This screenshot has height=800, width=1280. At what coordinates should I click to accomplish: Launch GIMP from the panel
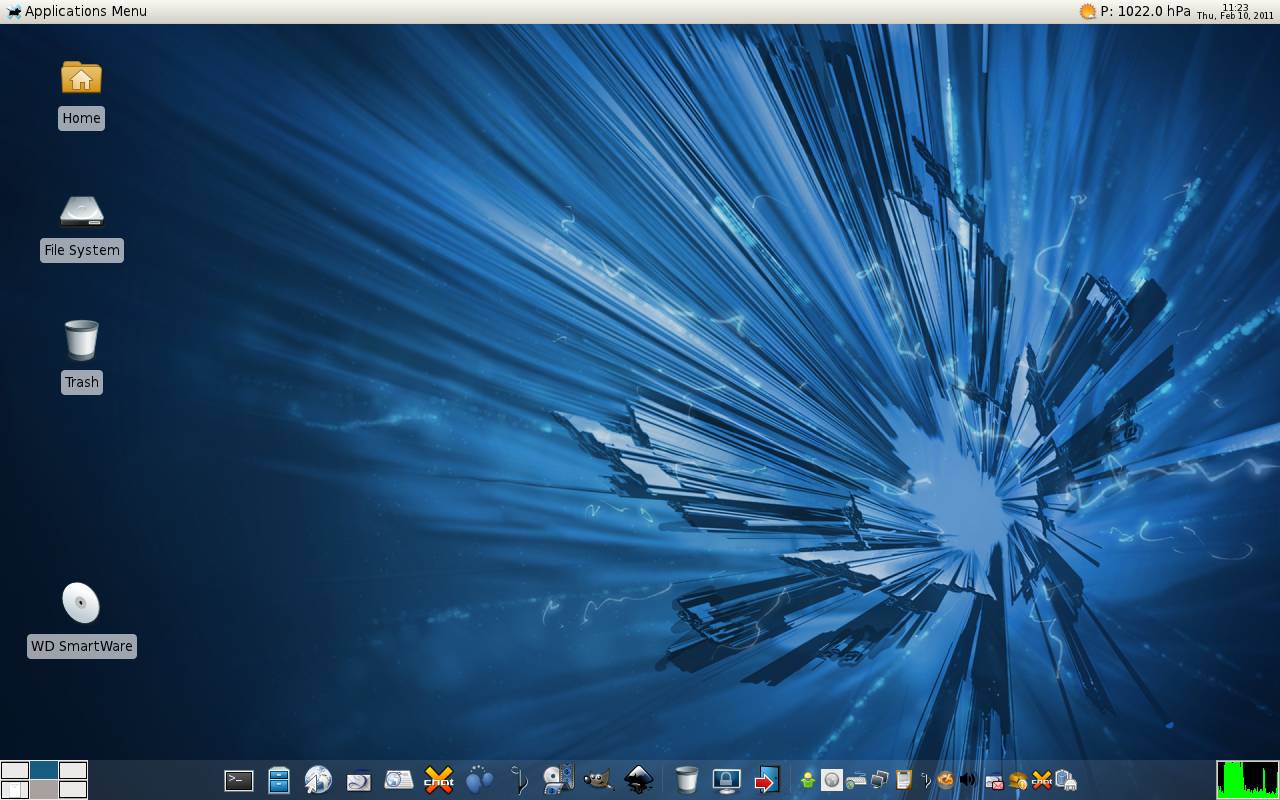point(598,780)
